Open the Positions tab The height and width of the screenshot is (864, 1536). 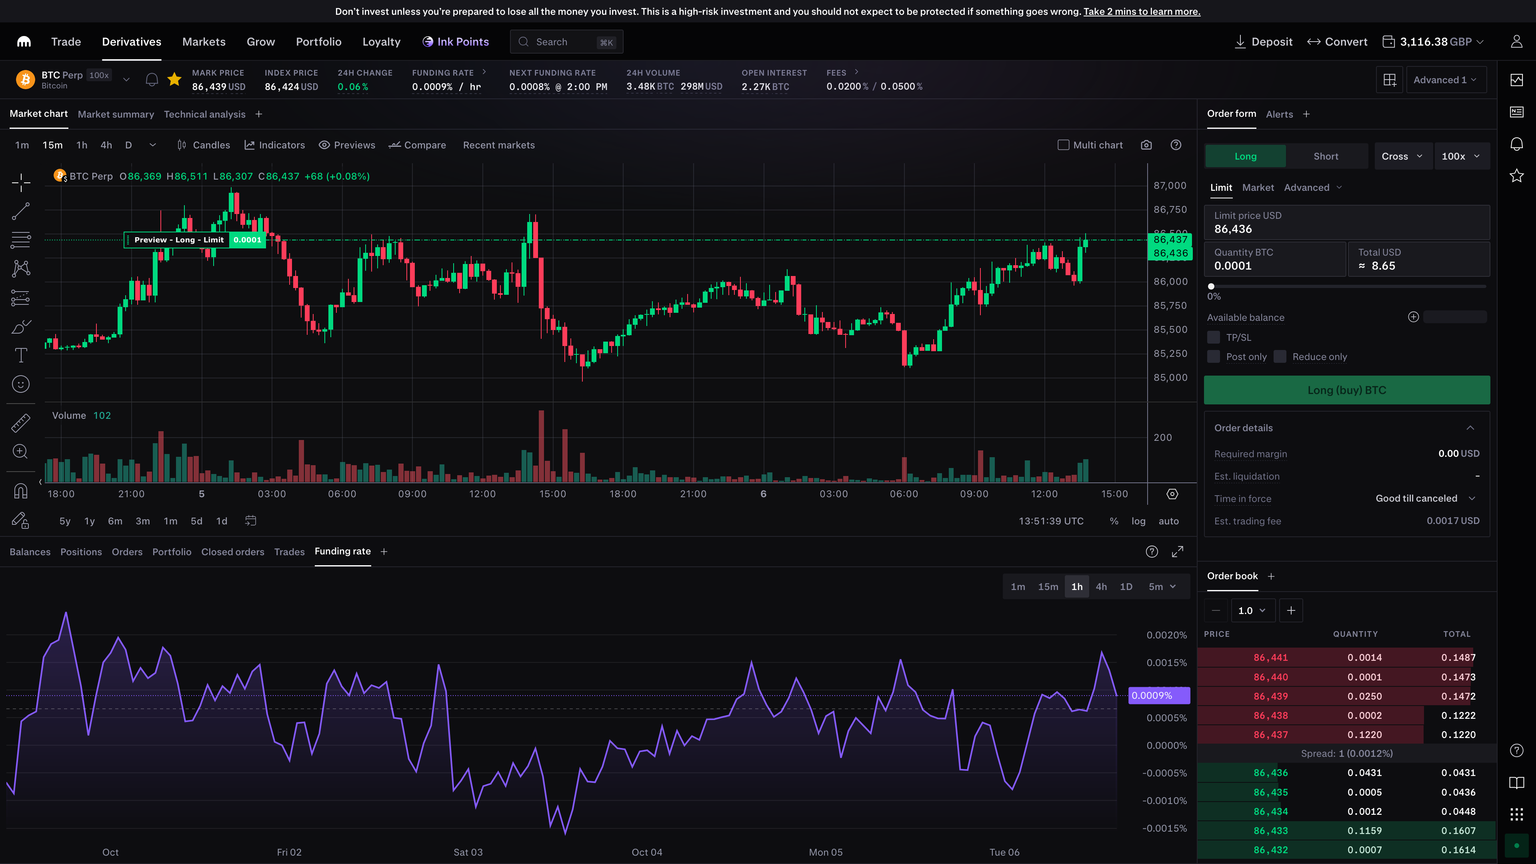coord(81,552)
